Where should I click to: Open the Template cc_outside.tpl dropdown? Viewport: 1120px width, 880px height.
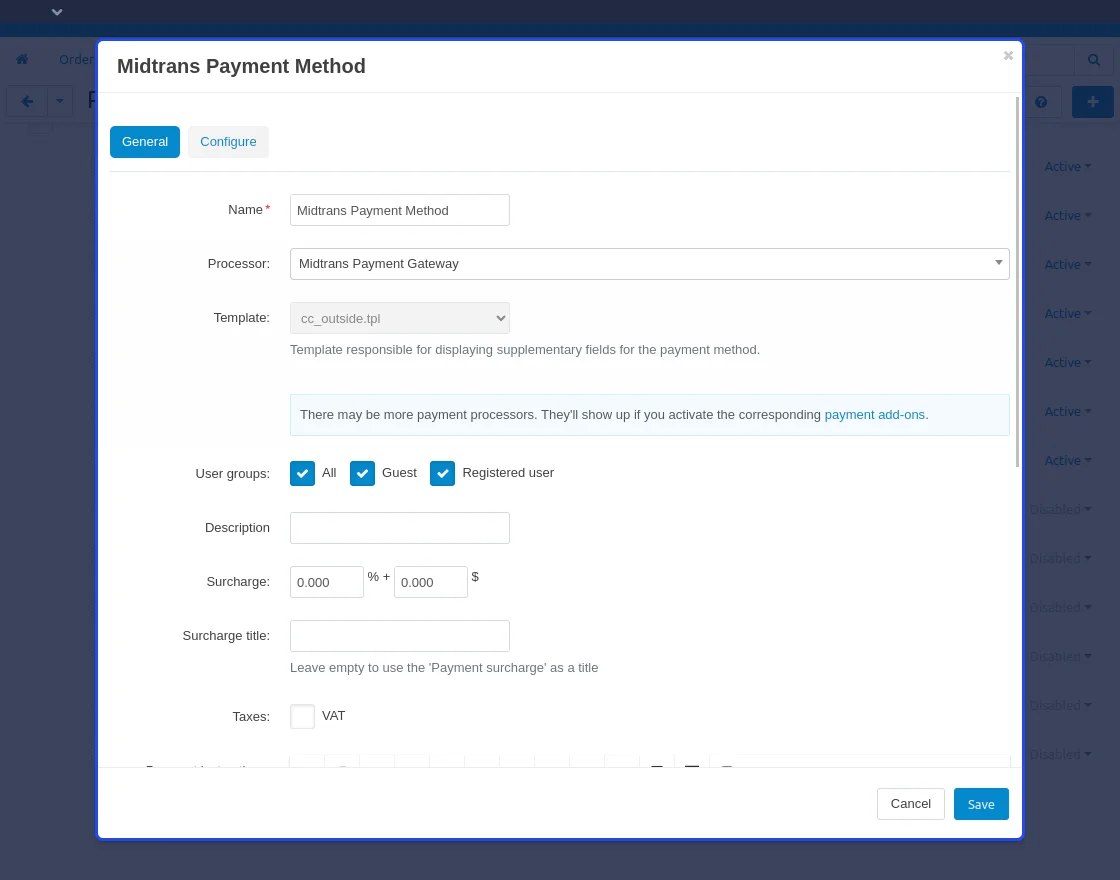pyautogui.click(x=399, y=318)
